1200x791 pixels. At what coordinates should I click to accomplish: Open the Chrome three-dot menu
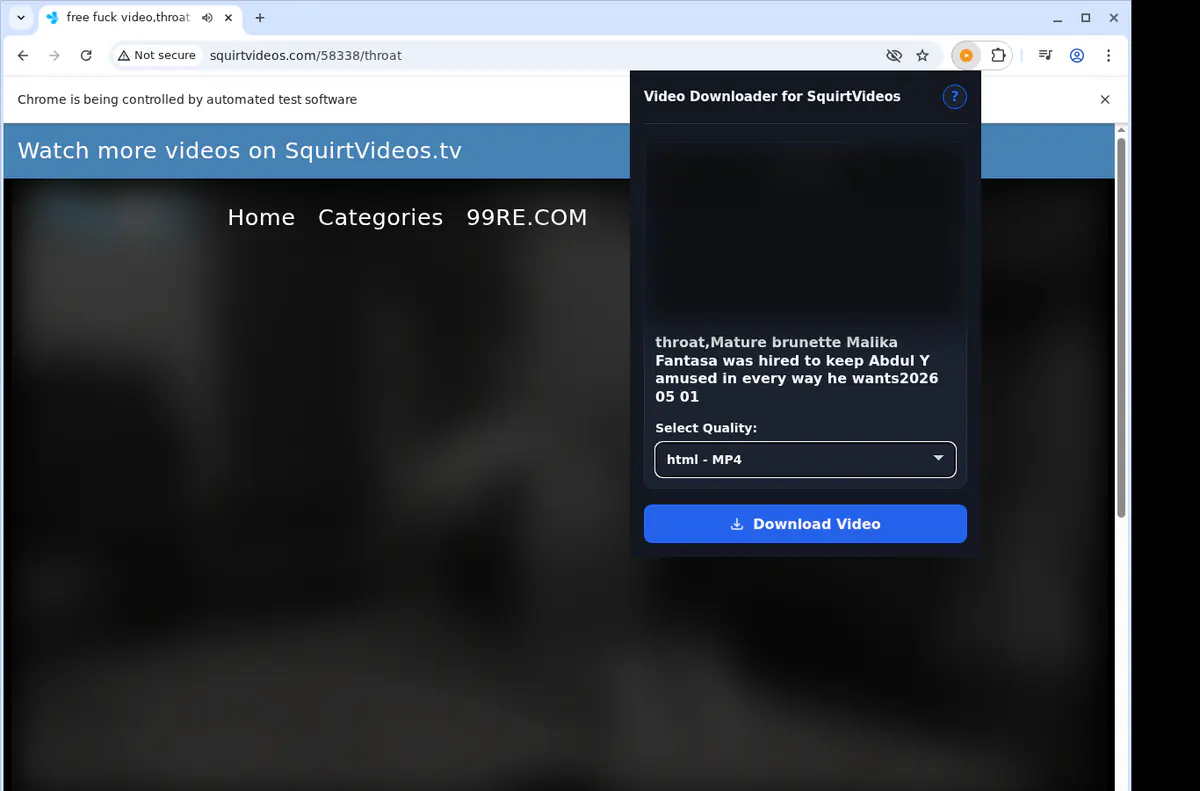click(x=1108, y=56)
